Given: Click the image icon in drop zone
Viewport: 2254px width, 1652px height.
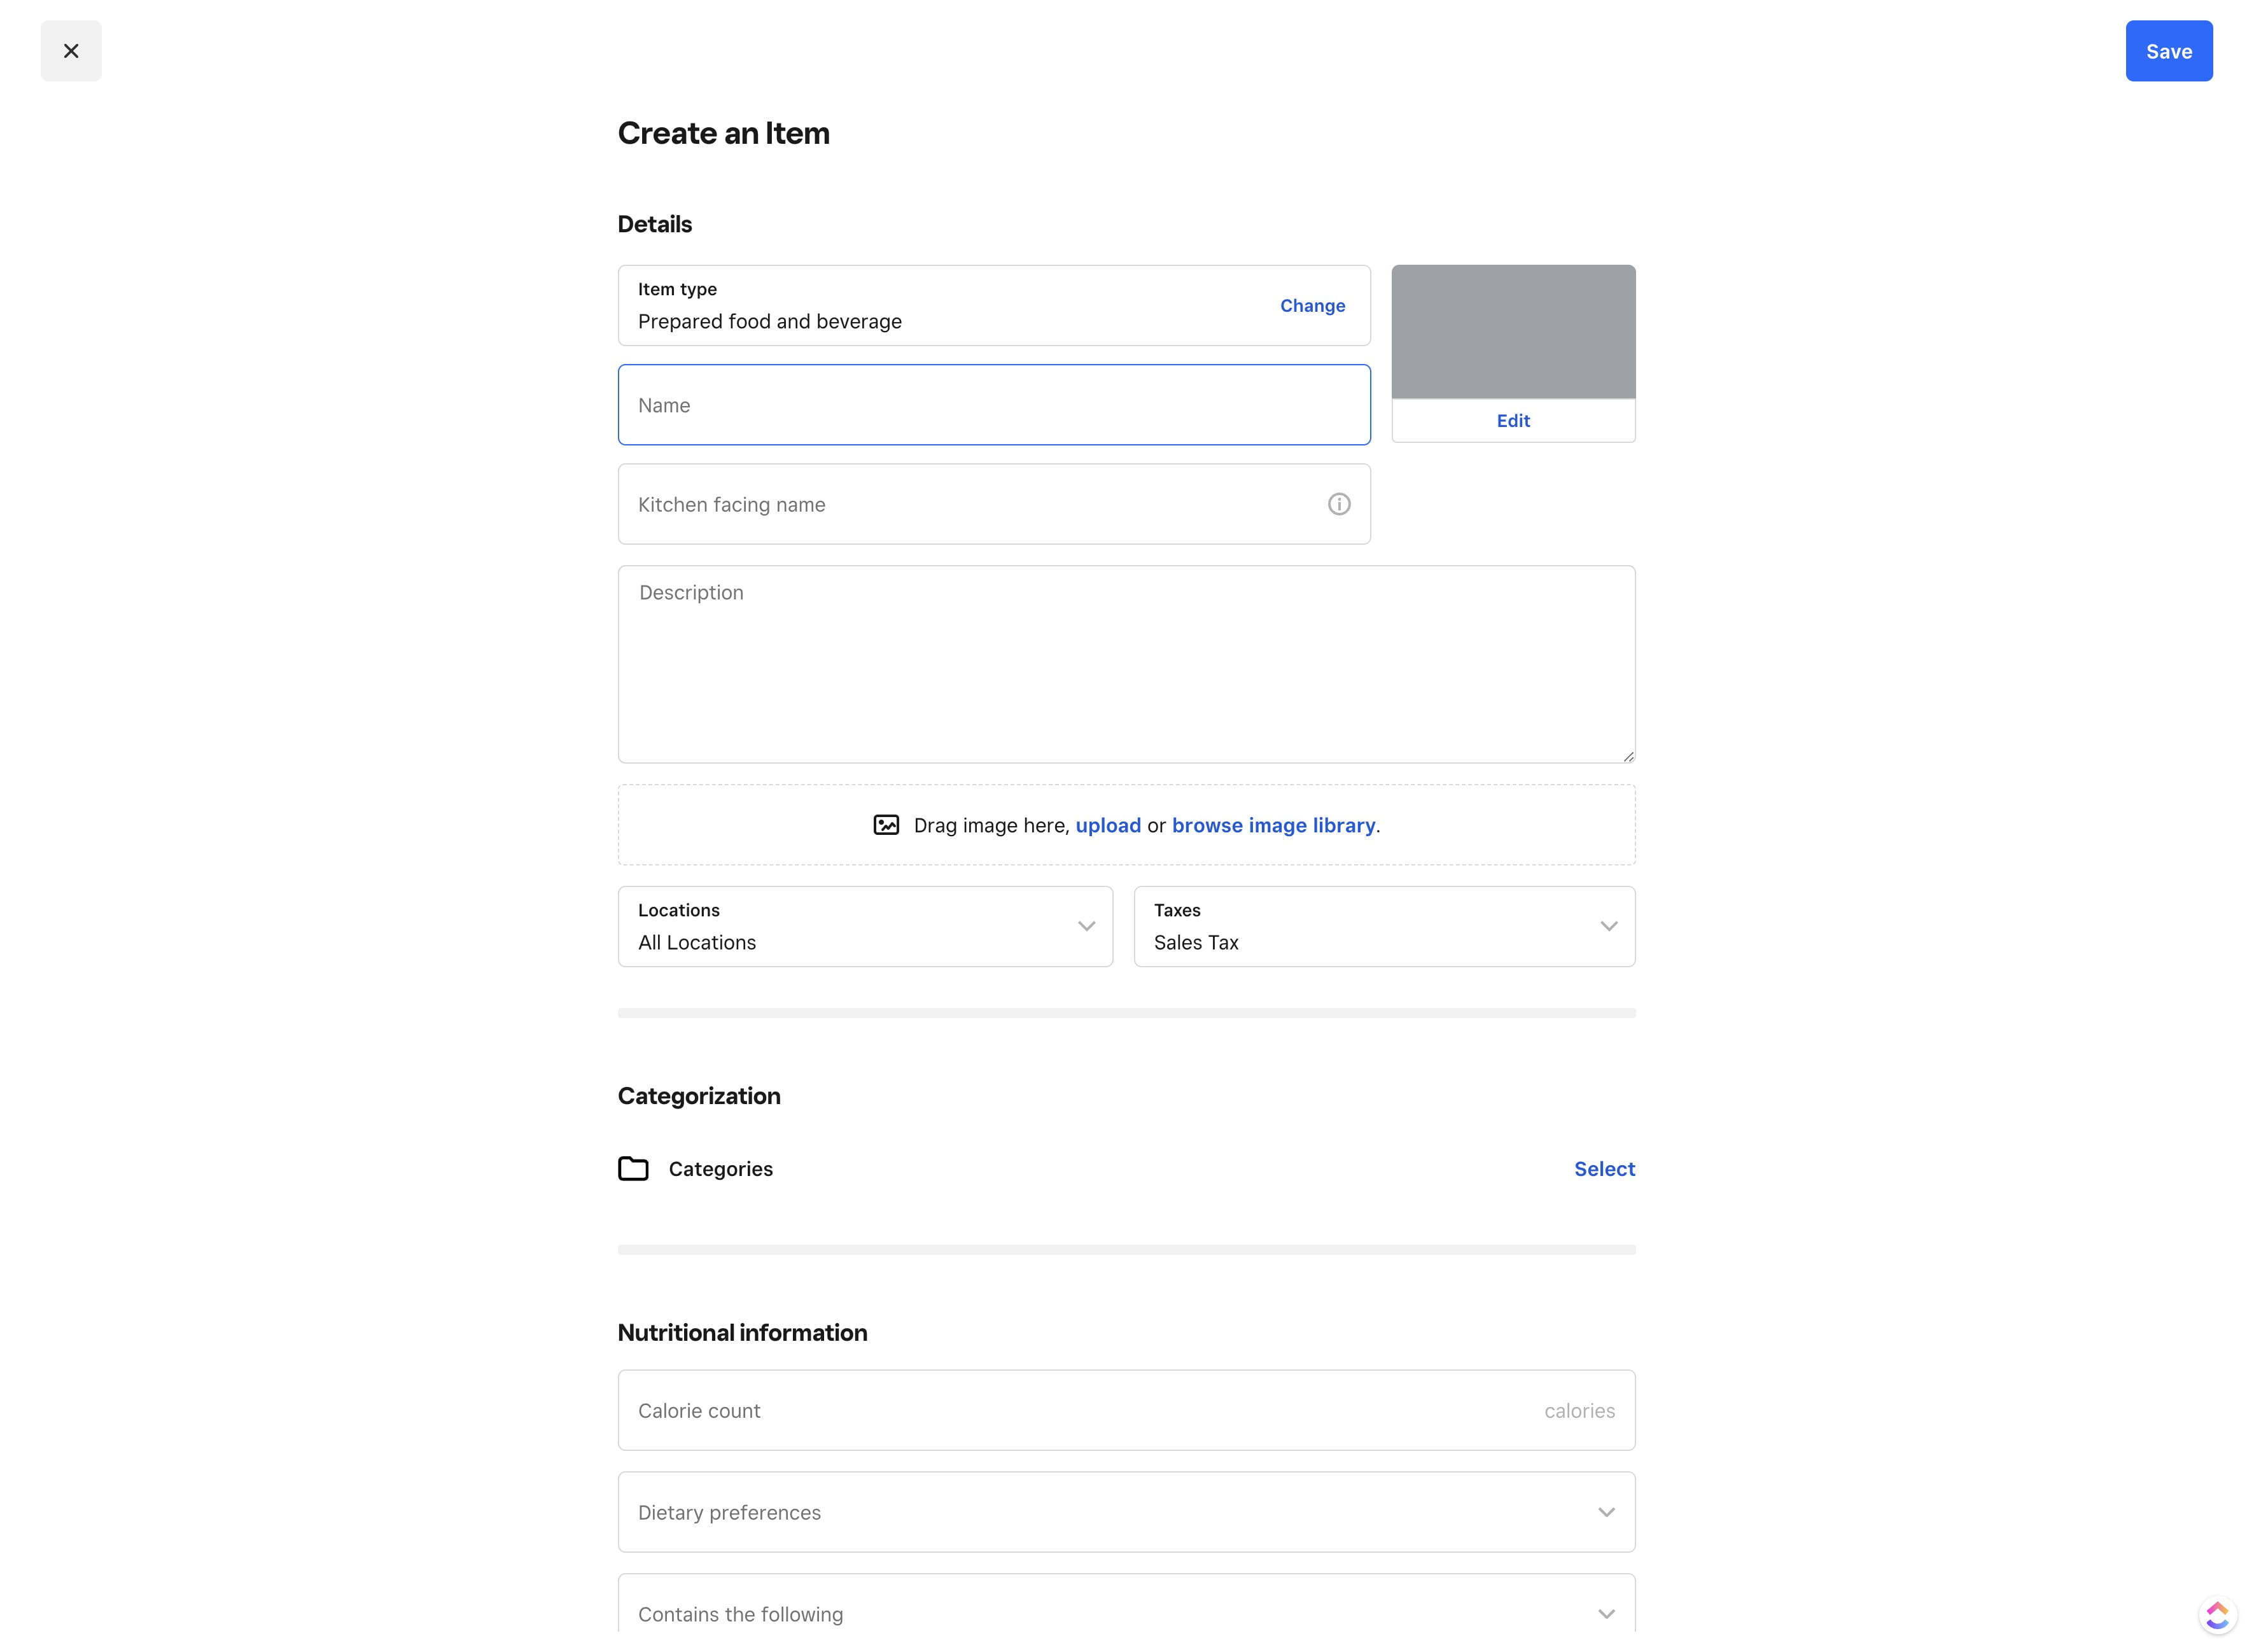Looking at the screenshot, I should [886, 825].
